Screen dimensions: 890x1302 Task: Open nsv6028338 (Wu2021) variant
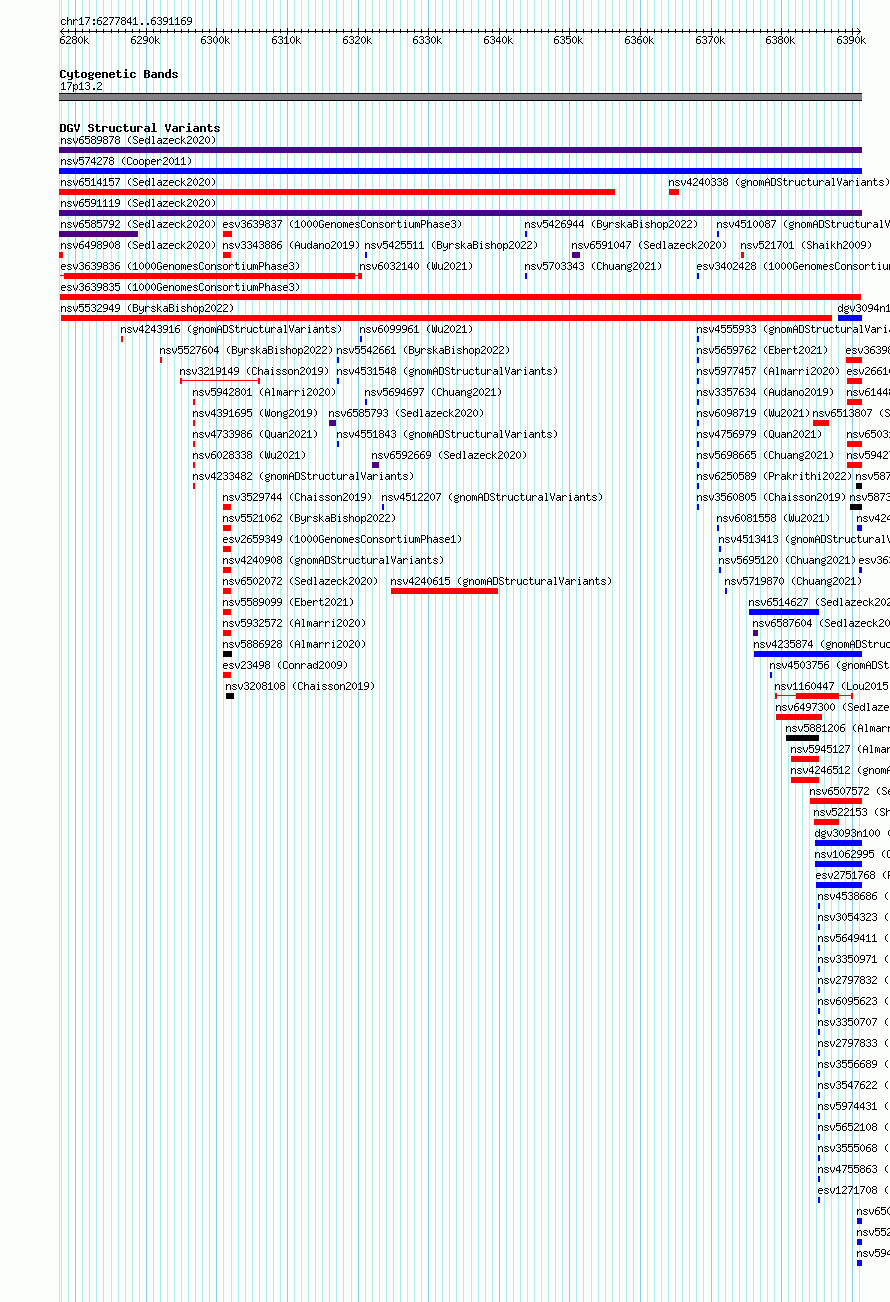pos(250,455)
